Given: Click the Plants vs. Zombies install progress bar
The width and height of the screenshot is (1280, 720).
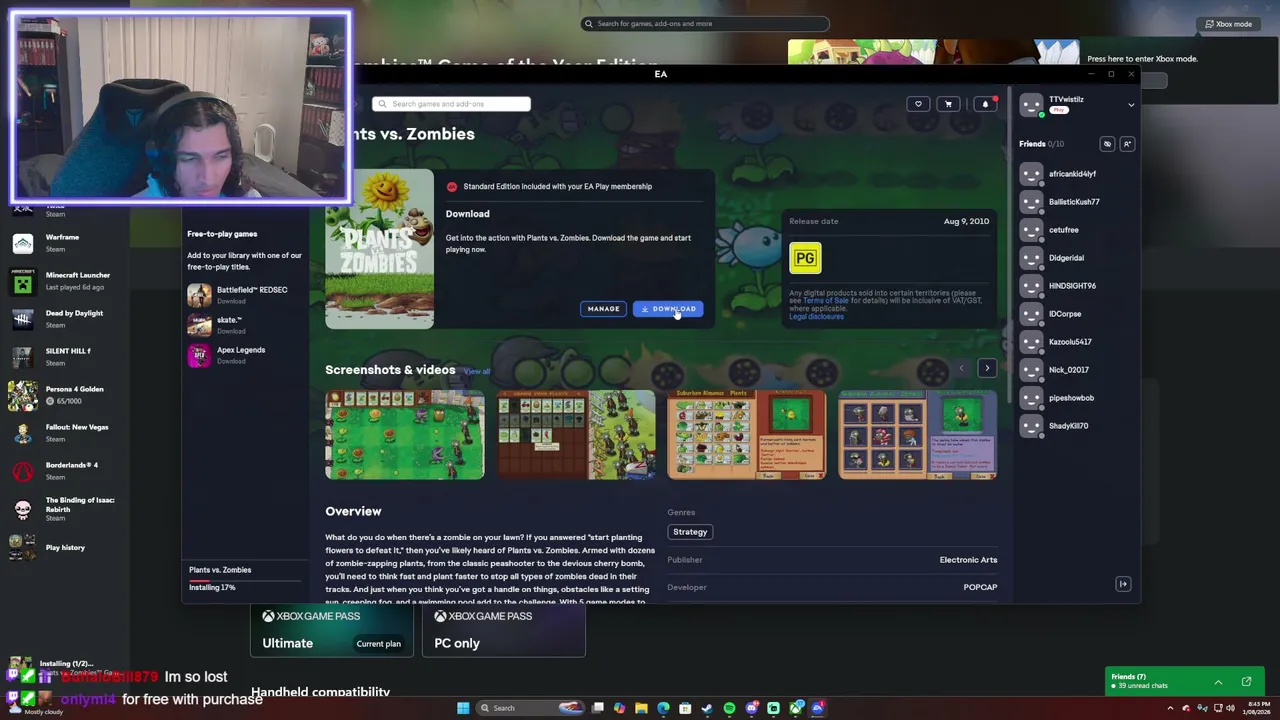Looking at the screenshot, I should click(x=245, y=580).
